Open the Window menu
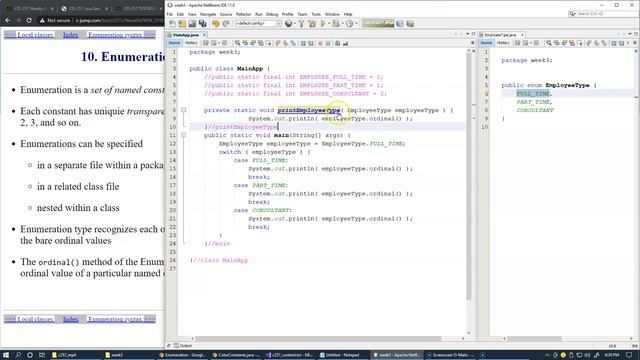The width and height of the screenshot is (640, 360). point(332,14)
